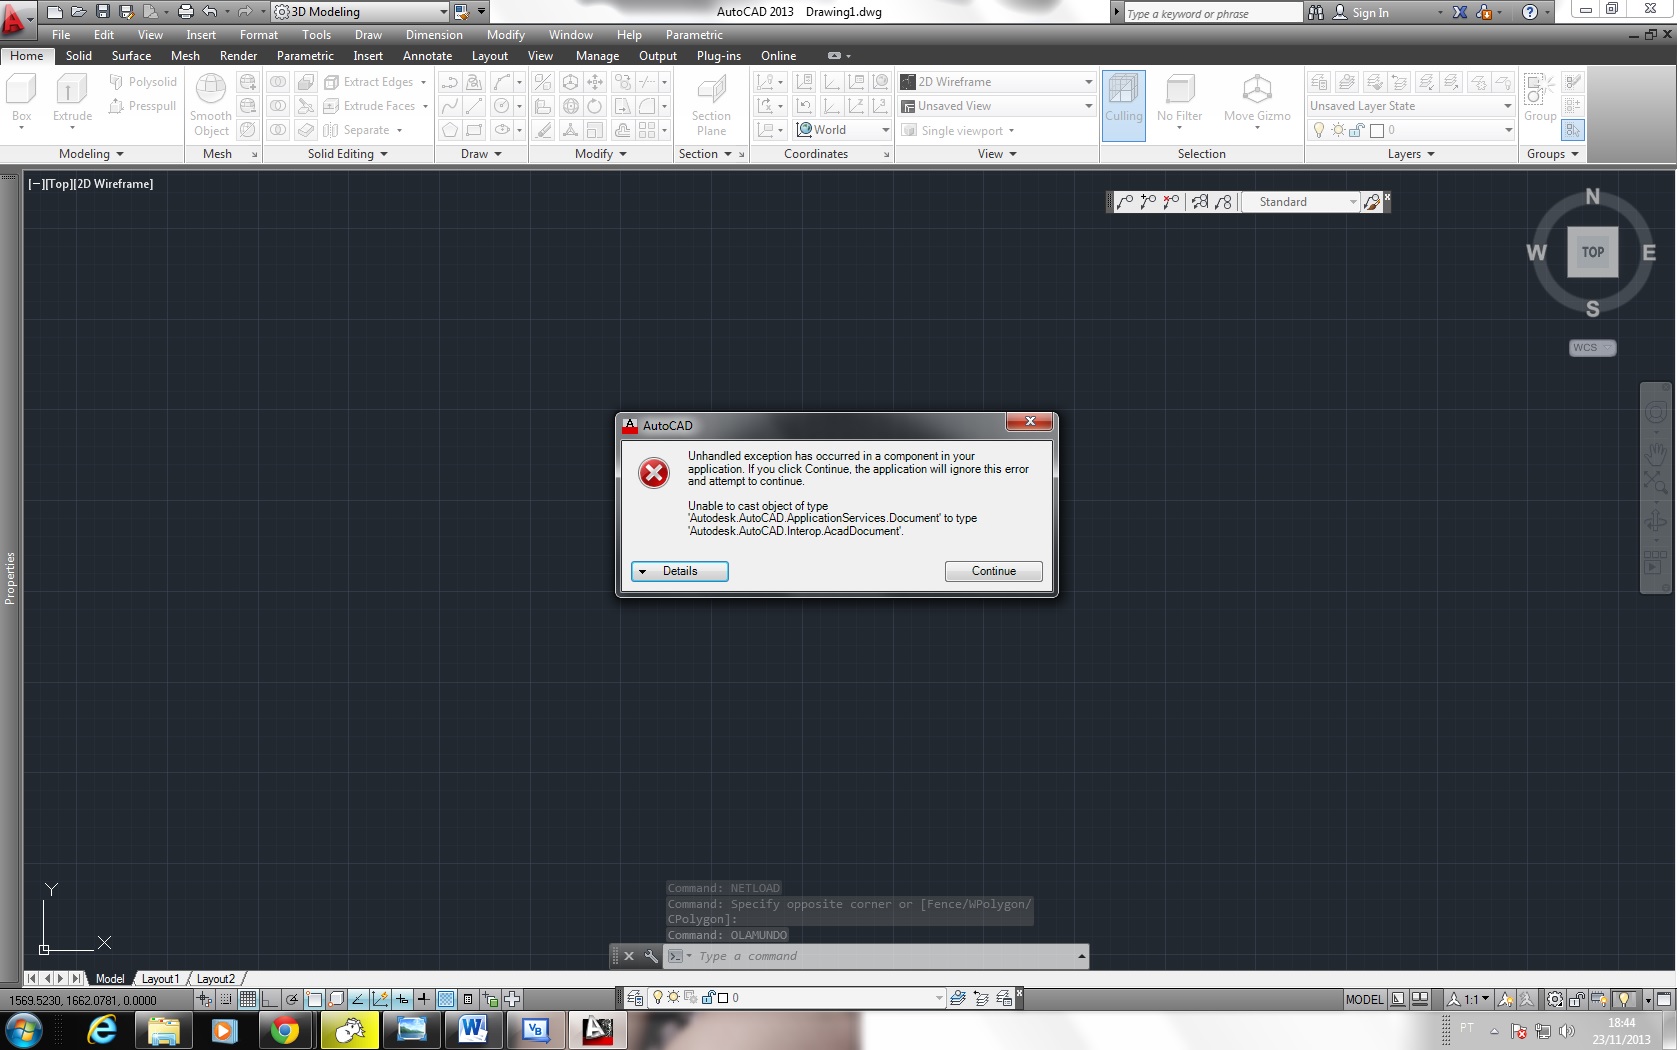Image resolution: width=1680 pixels, height=1050 pixels.
Task: Select the Box modeling tool
Action: pyautogui.click(x=22, y=100)
